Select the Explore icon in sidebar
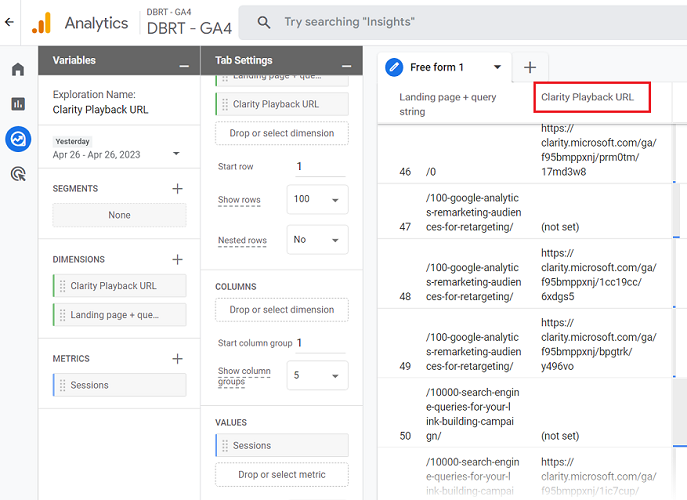The width and height of the screenshot is (687, 500). (x=18, y=139)
